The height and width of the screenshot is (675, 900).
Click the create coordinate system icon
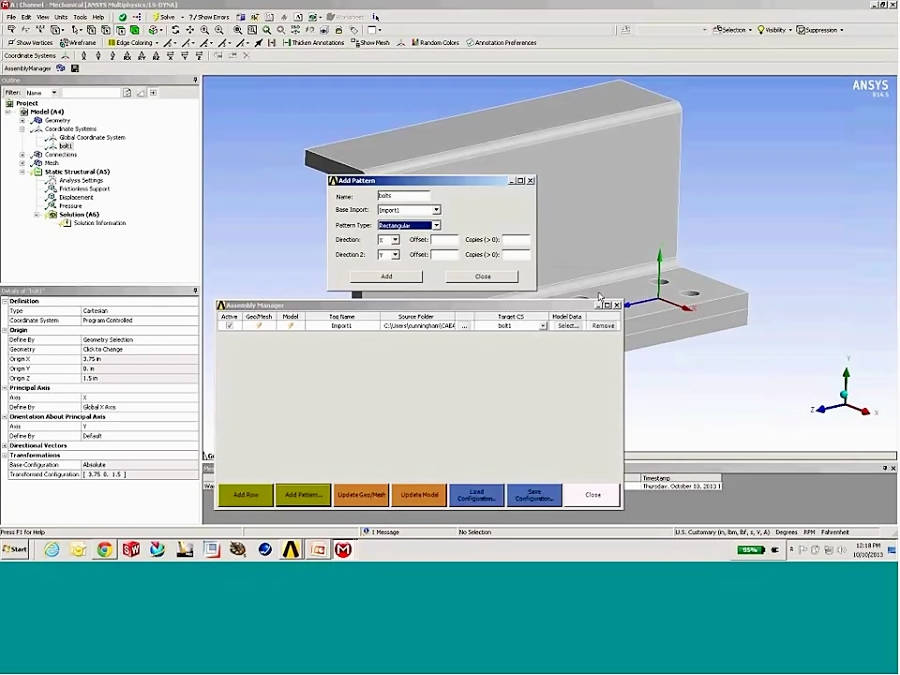(x=65, y=56)
